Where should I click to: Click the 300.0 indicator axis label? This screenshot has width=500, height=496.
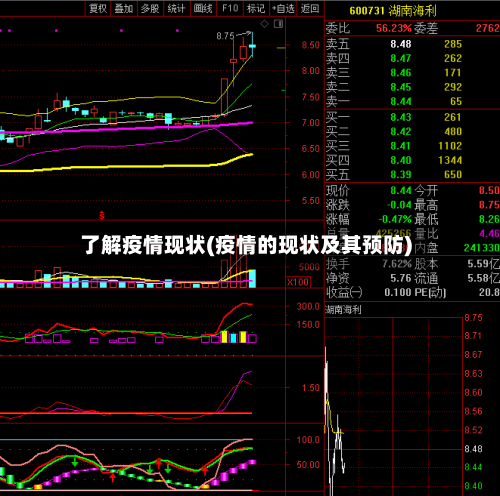[x=308, y=306]
